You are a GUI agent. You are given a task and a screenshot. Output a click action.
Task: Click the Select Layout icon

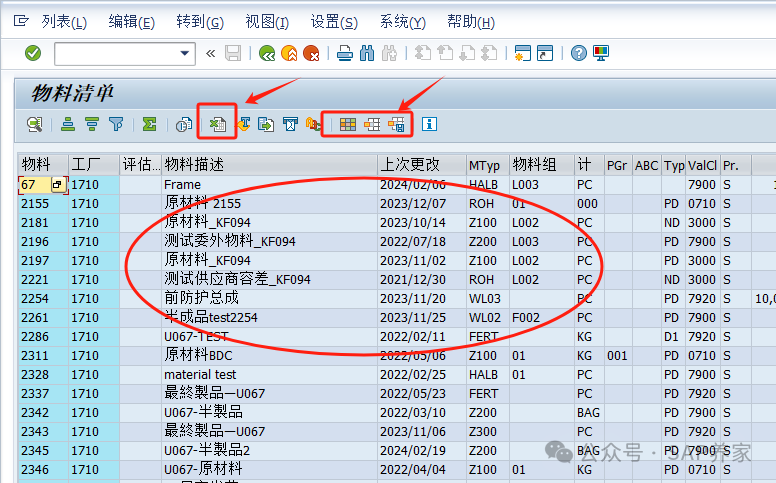pyautogui.click(x=372, y=124)
